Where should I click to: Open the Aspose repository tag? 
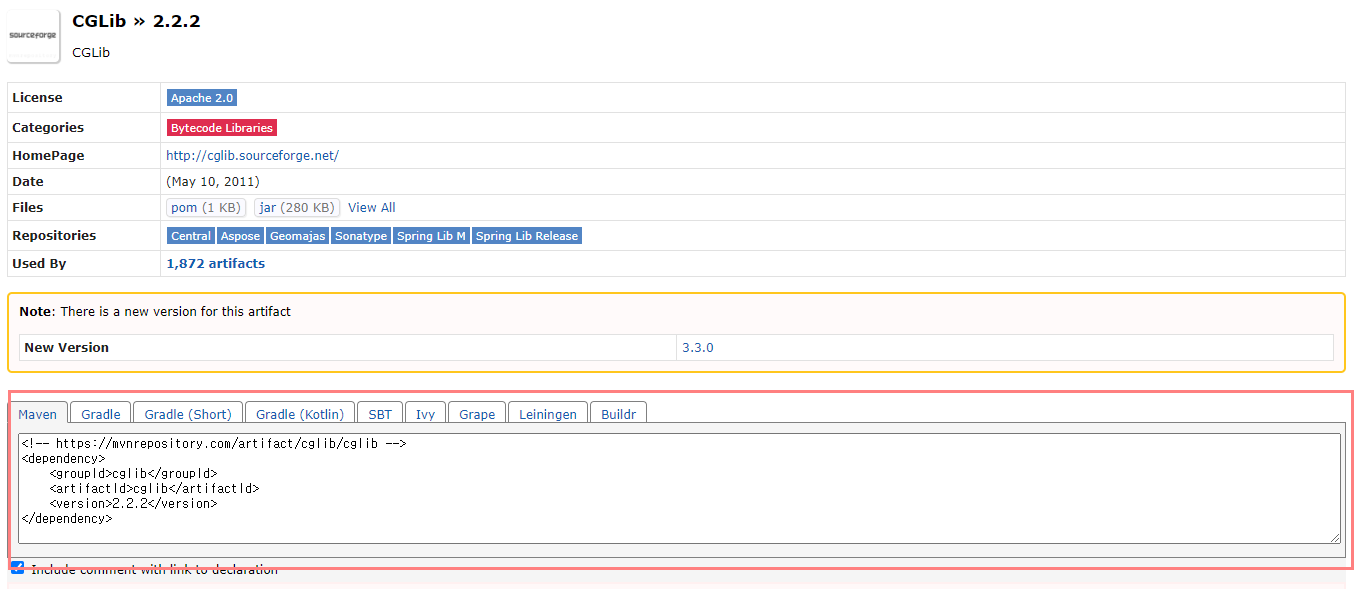pos(240,236)
